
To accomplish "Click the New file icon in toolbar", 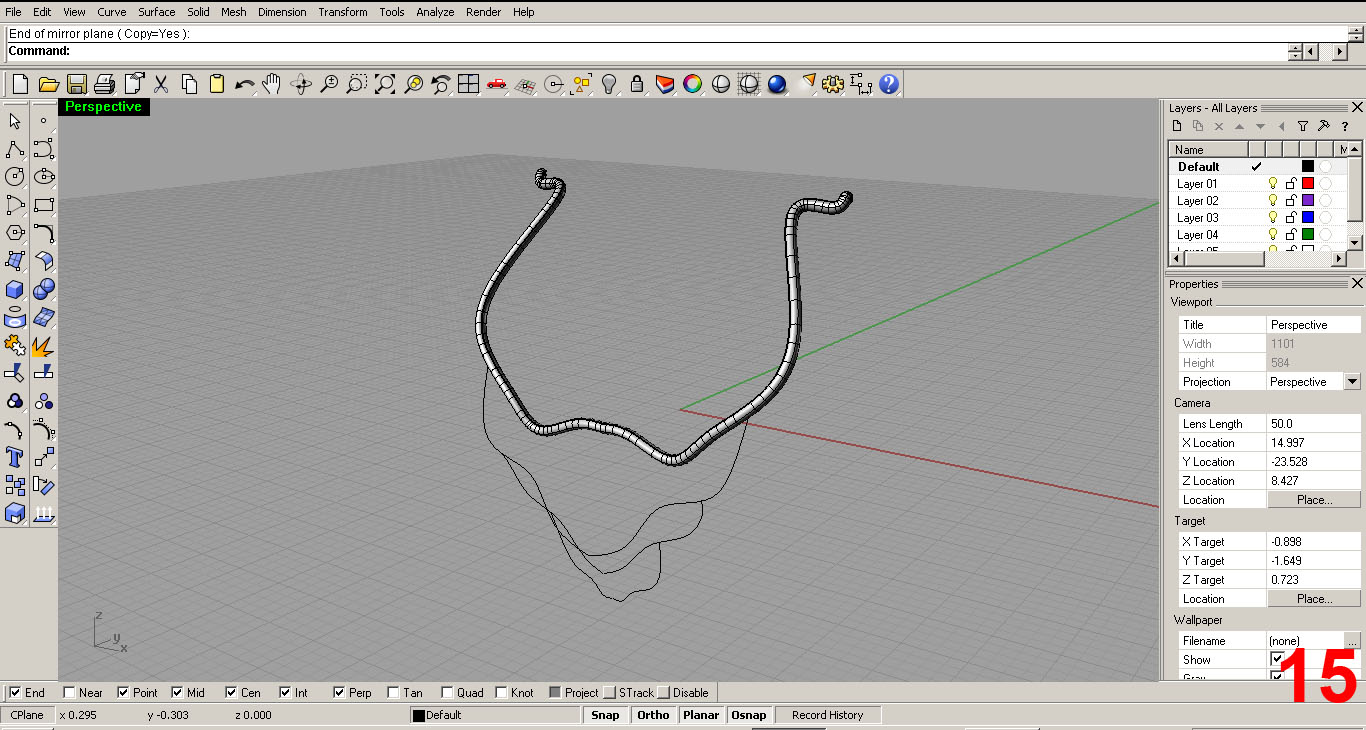I will (x=20, y=84).
